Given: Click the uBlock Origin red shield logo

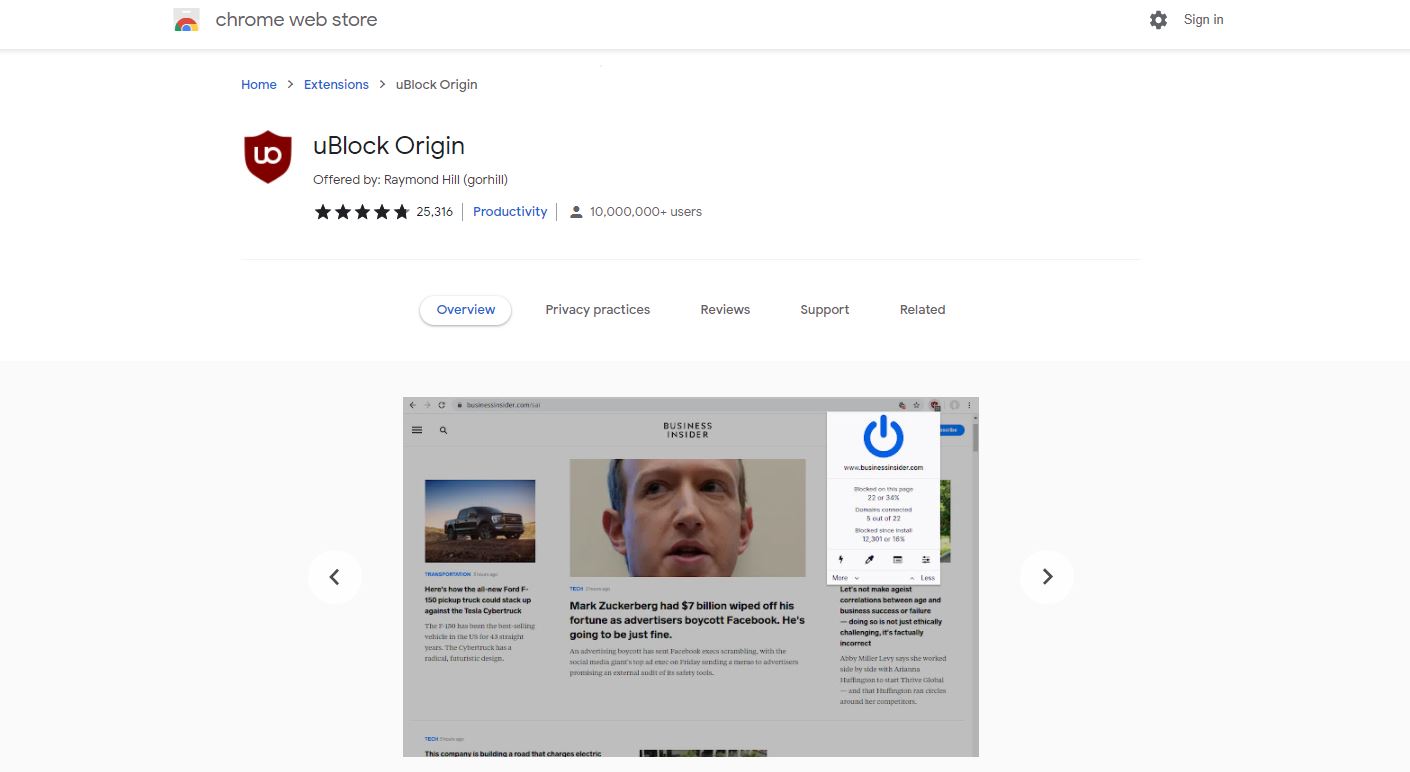Looking at the screenshot, I should pos(268,157).
